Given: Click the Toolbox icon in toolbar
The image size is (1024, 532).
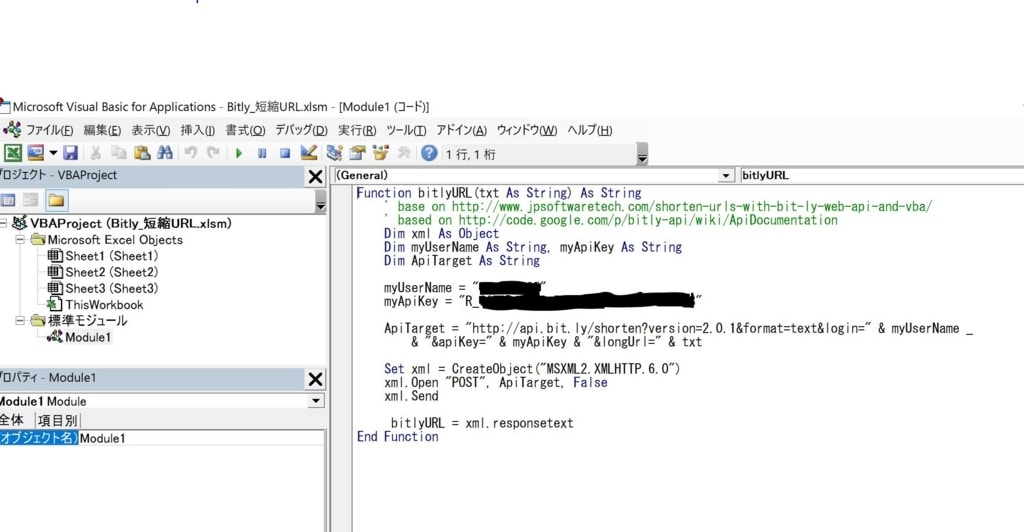Looking at the screenshot, I should pyautogui.click(x=404, y=153).
